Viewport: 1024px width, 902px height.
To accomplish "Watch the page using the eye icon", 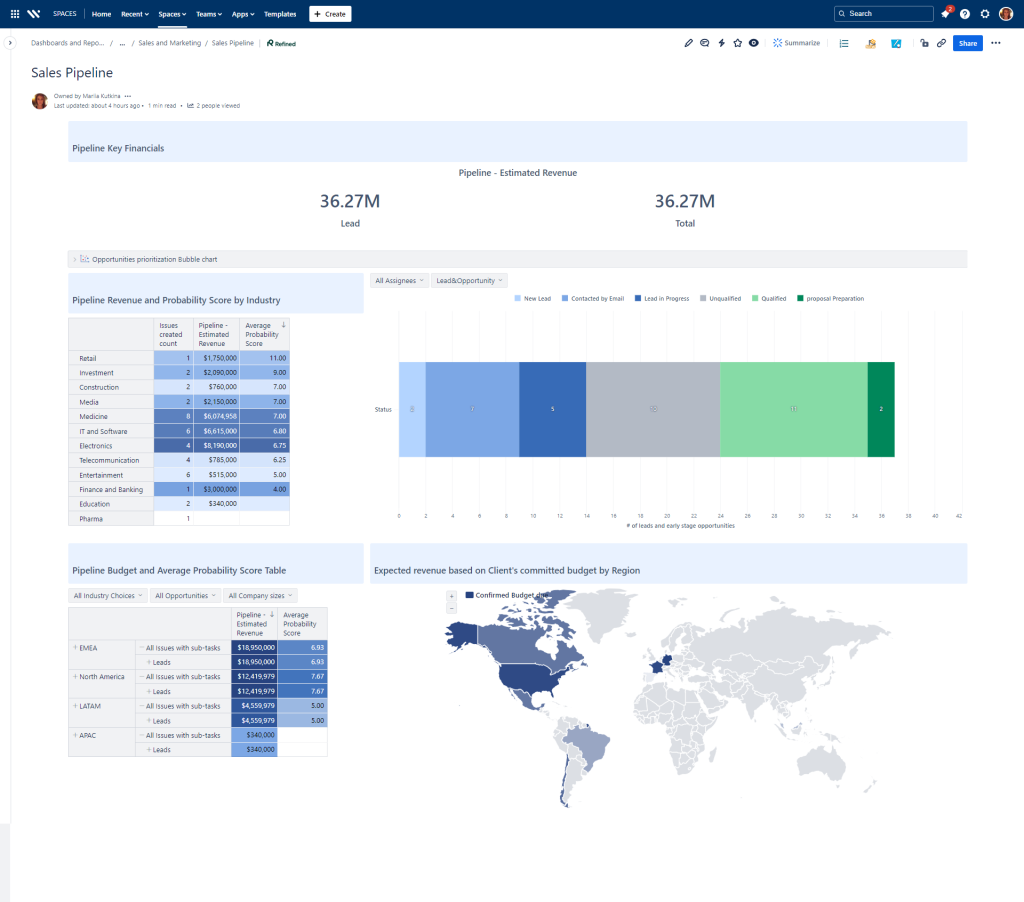I will coord(753,43).
